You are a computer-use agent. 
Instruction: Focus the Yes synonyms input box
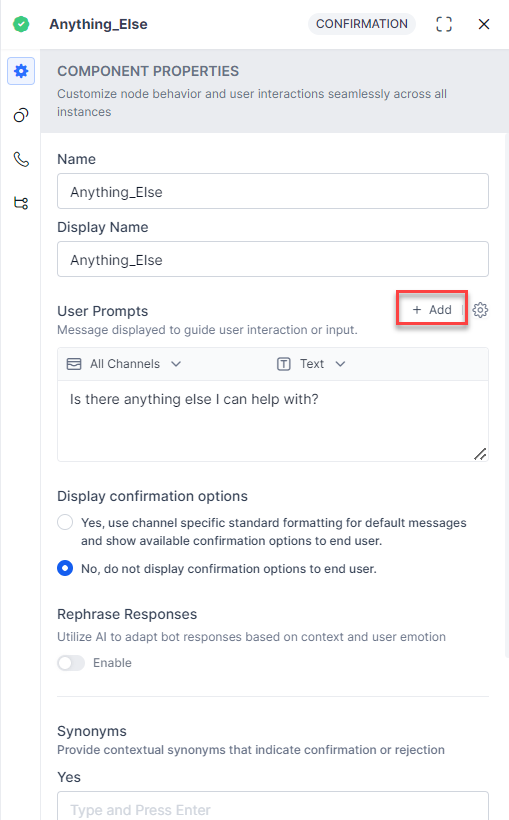click(x=273, y=806)
